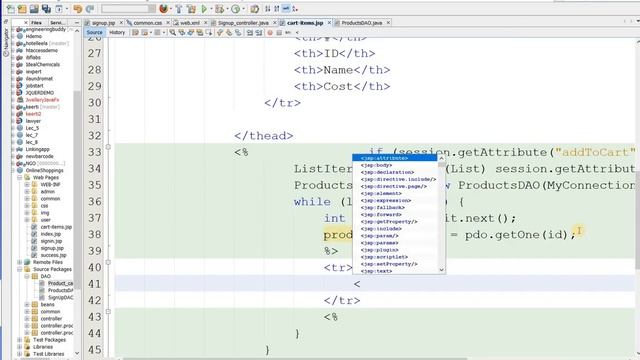This screenshot has width=640, height=360.
Task: Select the Linkingapp project
Action: [x=38, y=149]
